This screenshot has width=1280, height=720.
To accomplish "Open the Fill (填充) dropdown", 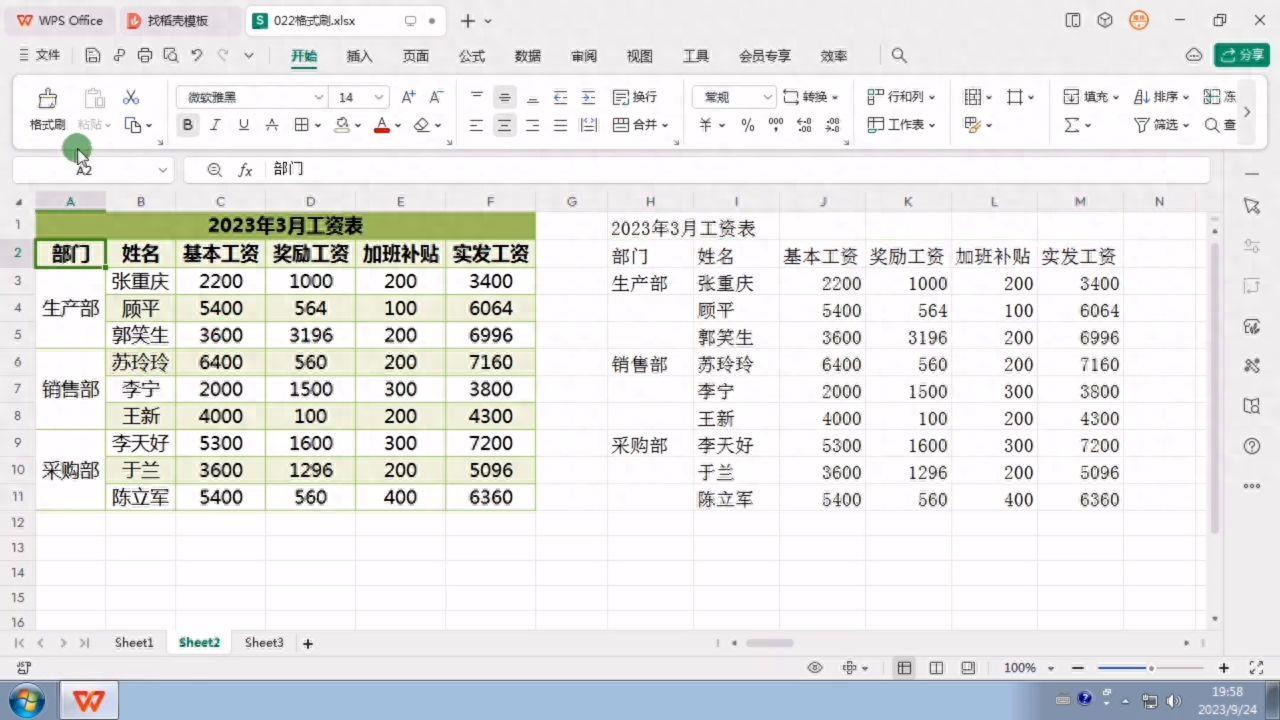I will (1091, 97).
